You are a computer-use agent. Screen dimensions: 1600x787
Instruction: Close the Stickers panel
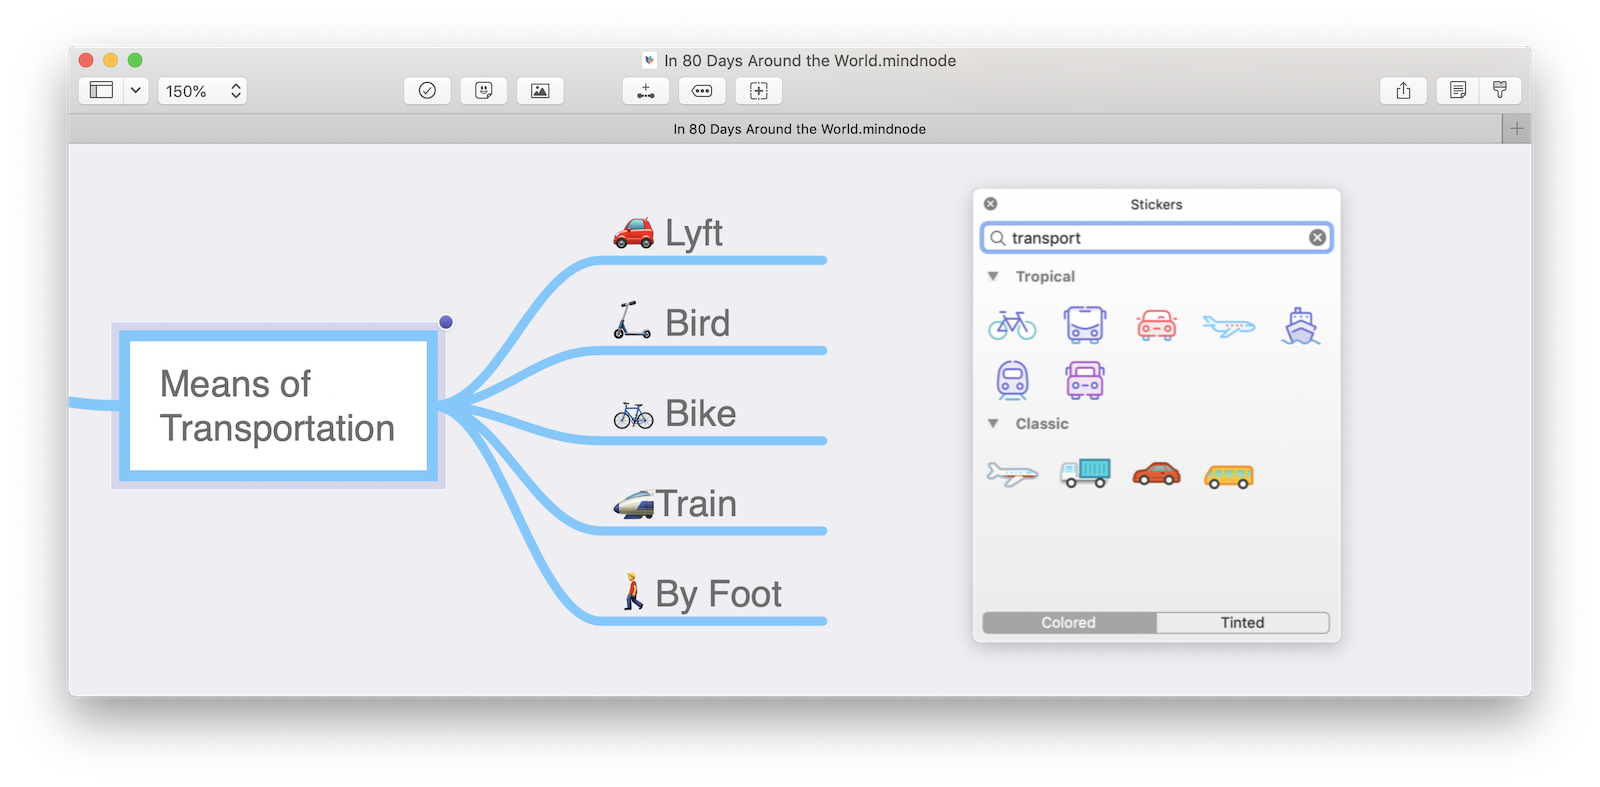[990, 204]
